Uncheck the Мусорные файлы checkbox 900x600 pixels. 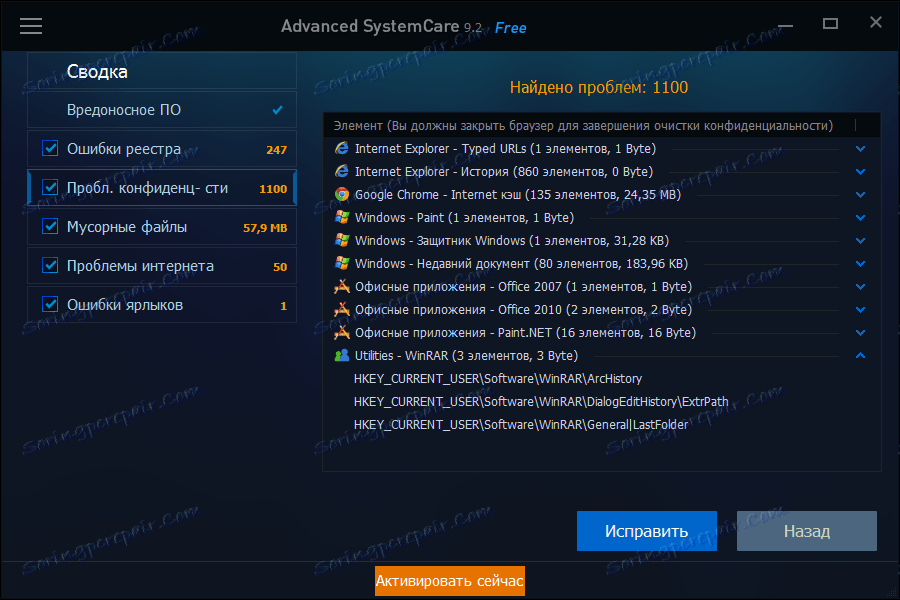tap(51, 227)
